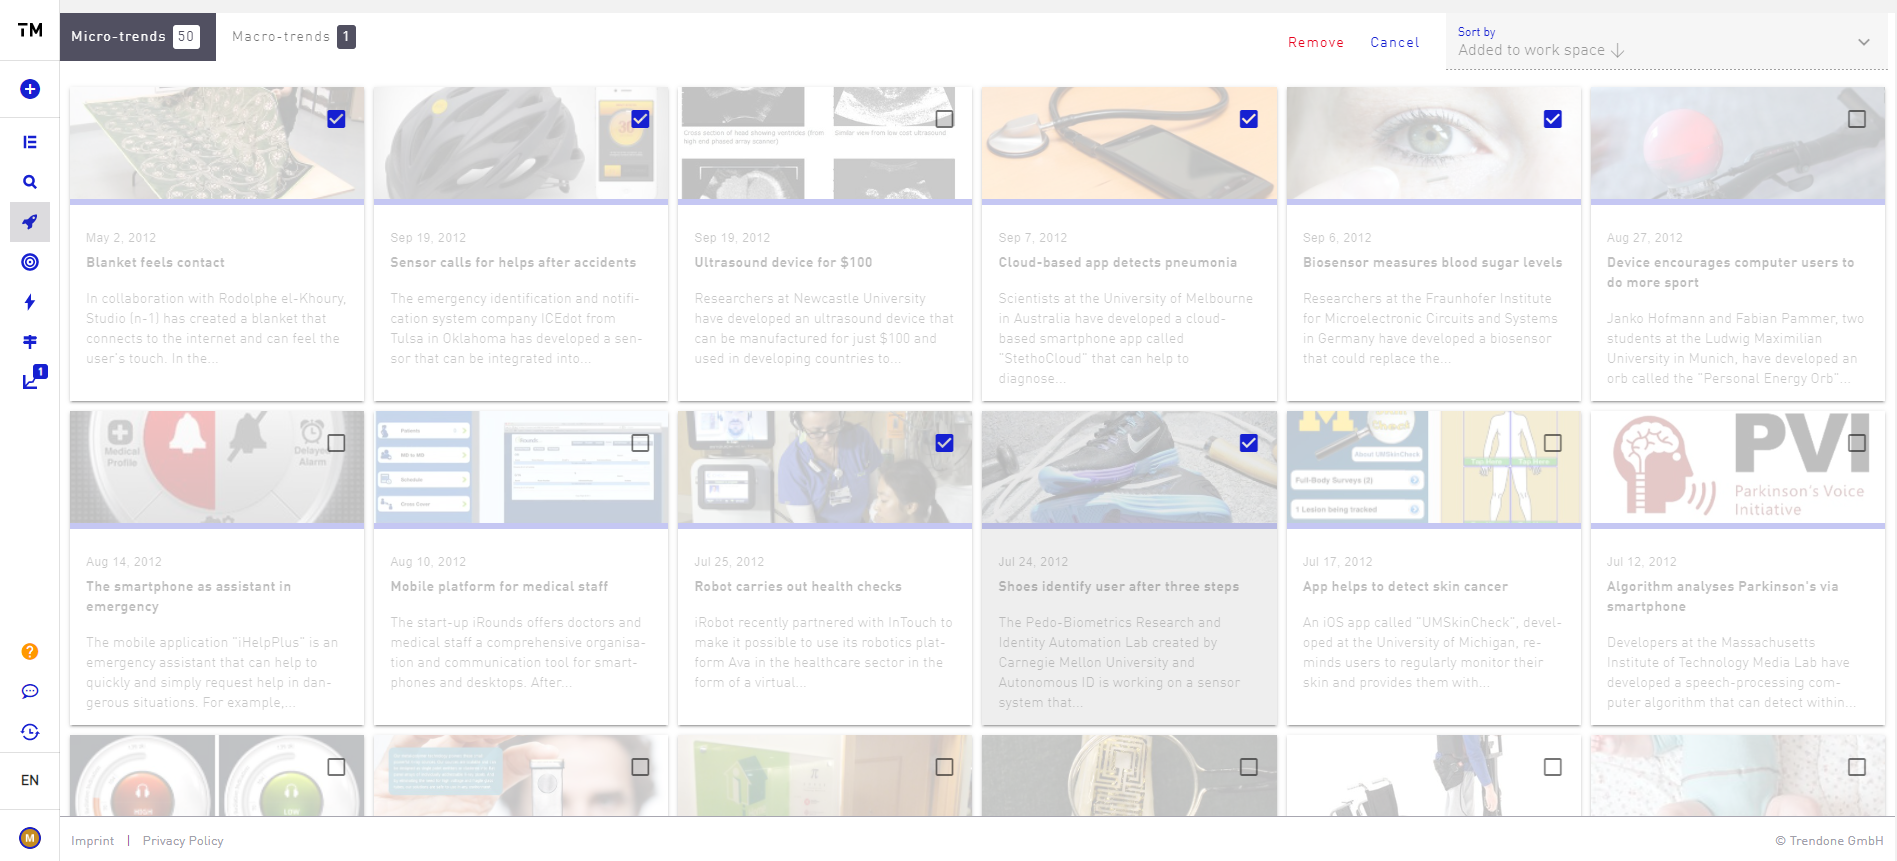Image resolution: width=1897 pixels, height=861 pixels.
Task: Click "The smartphone as assistant in emergency"
Action: [188, 597]
